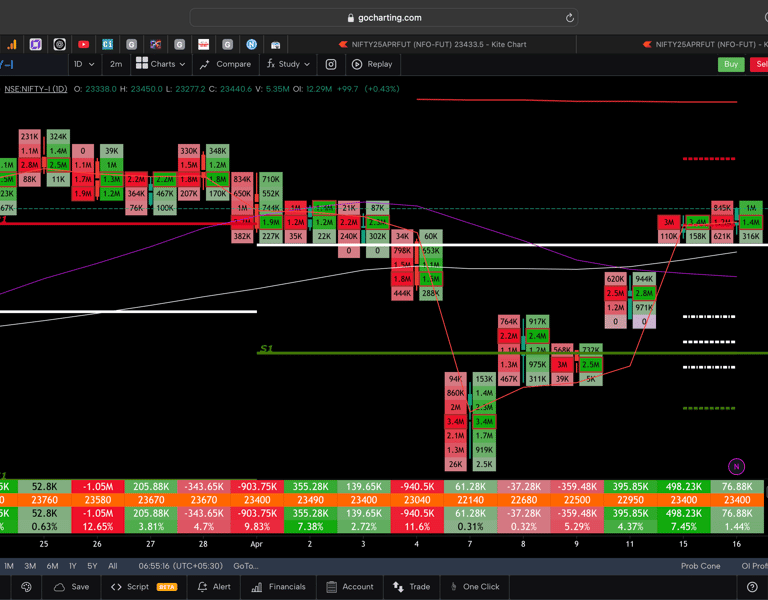Open the Charts layout dropdown

coord(161,64)
